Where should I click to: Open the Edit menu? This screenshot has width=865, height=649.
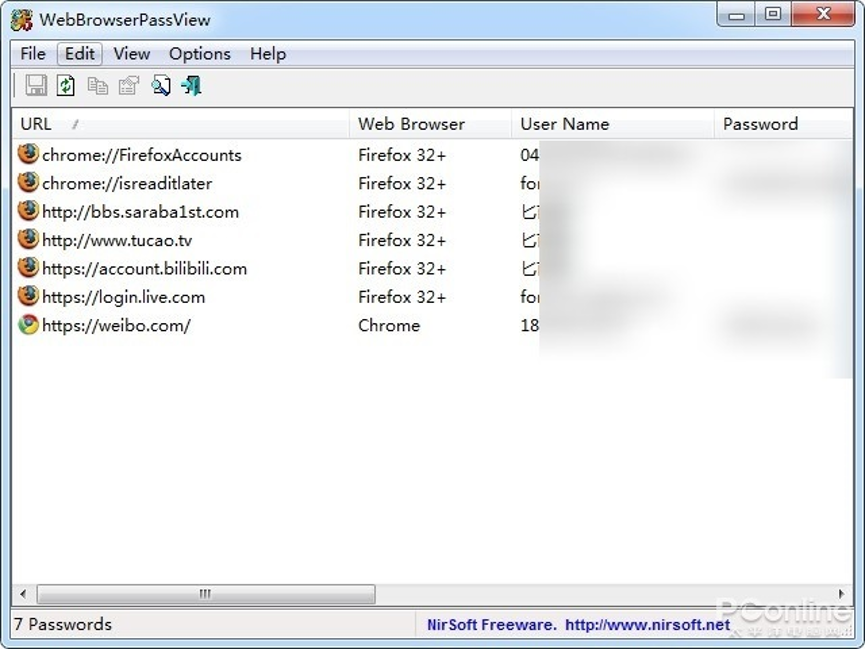pos(80,54)
